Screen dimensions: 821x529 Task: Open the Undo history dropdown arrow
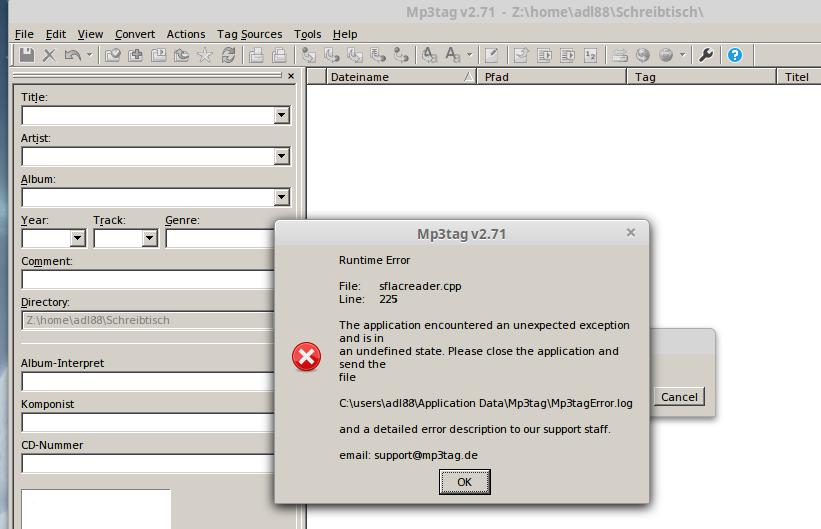89,54
